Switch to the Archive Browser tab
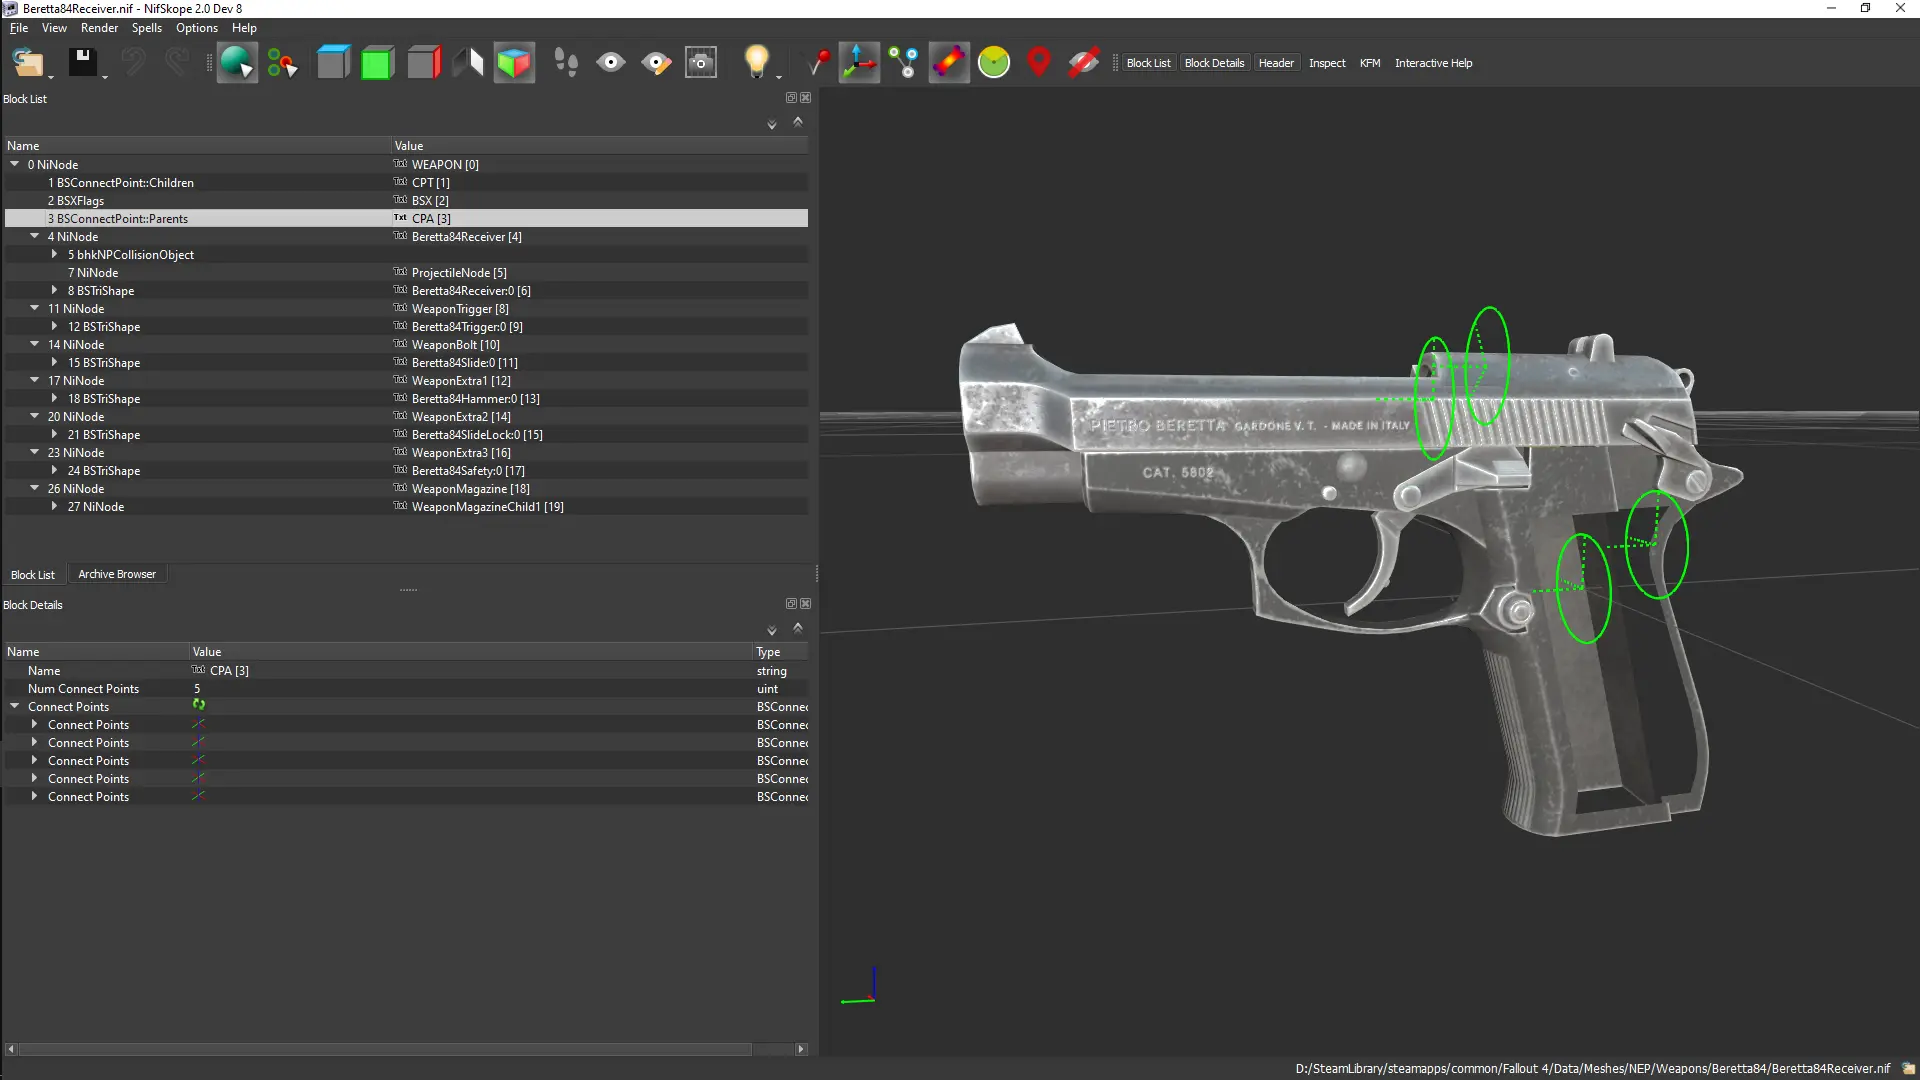This screenshot has height=1080, width=1920. click(x=117, y=574)
